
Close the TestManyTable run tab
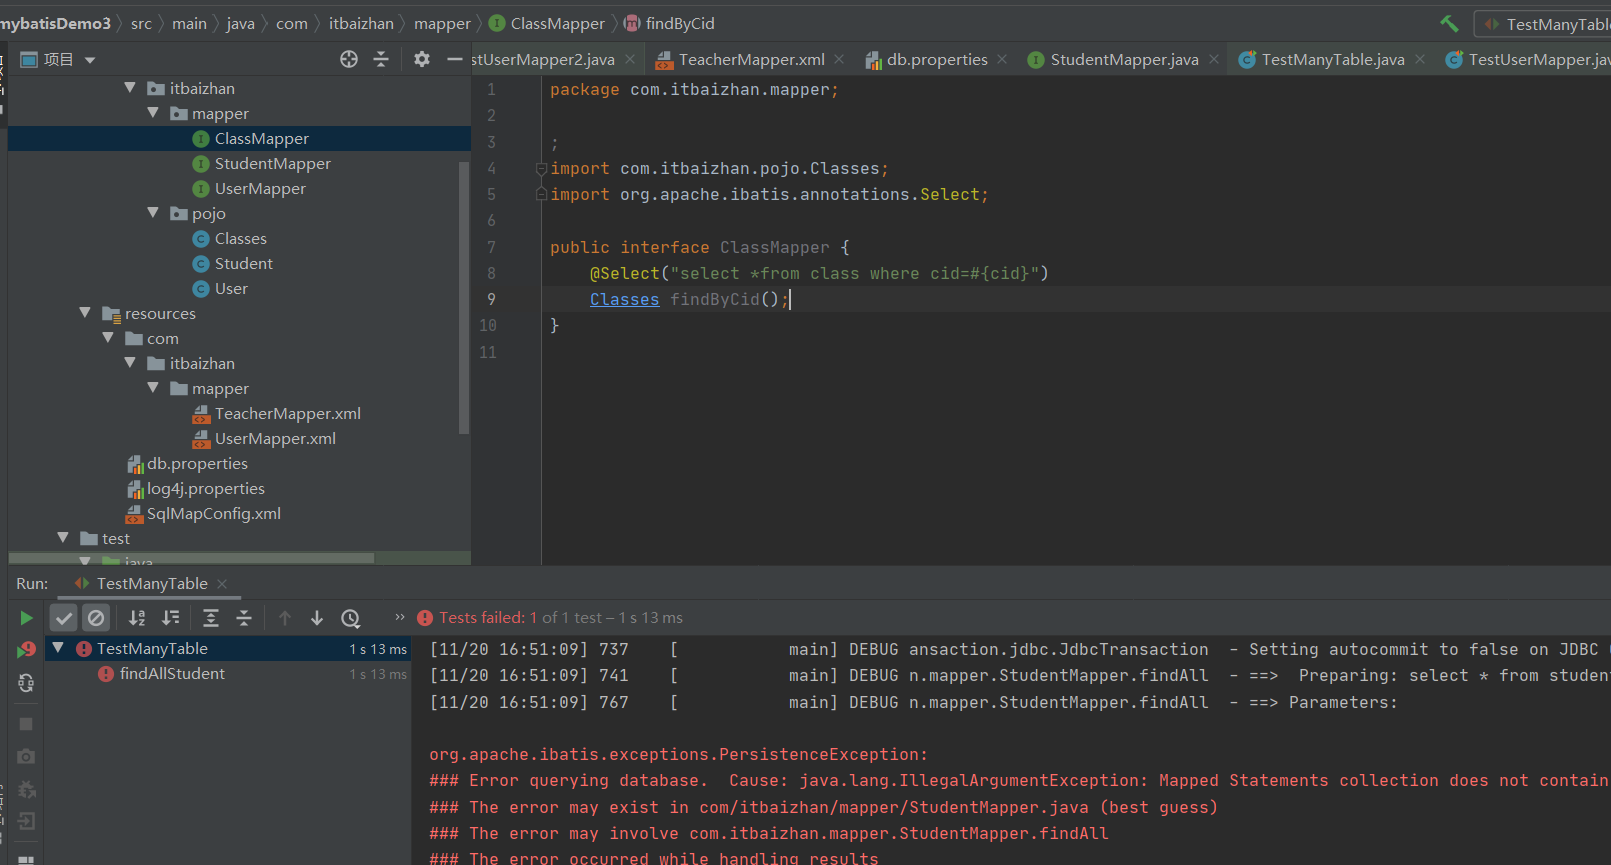point(222,584)
